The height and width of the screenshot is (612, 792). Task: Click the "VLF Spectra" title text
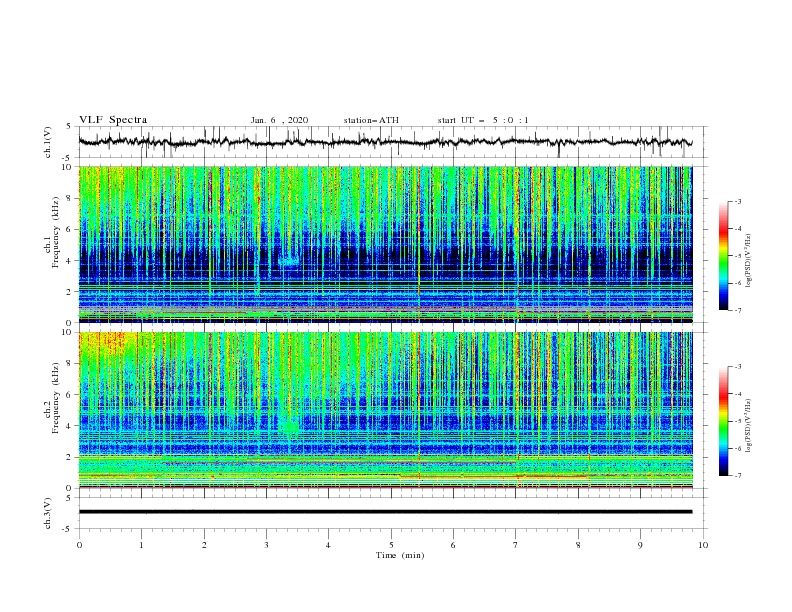[x=113, y=120]
